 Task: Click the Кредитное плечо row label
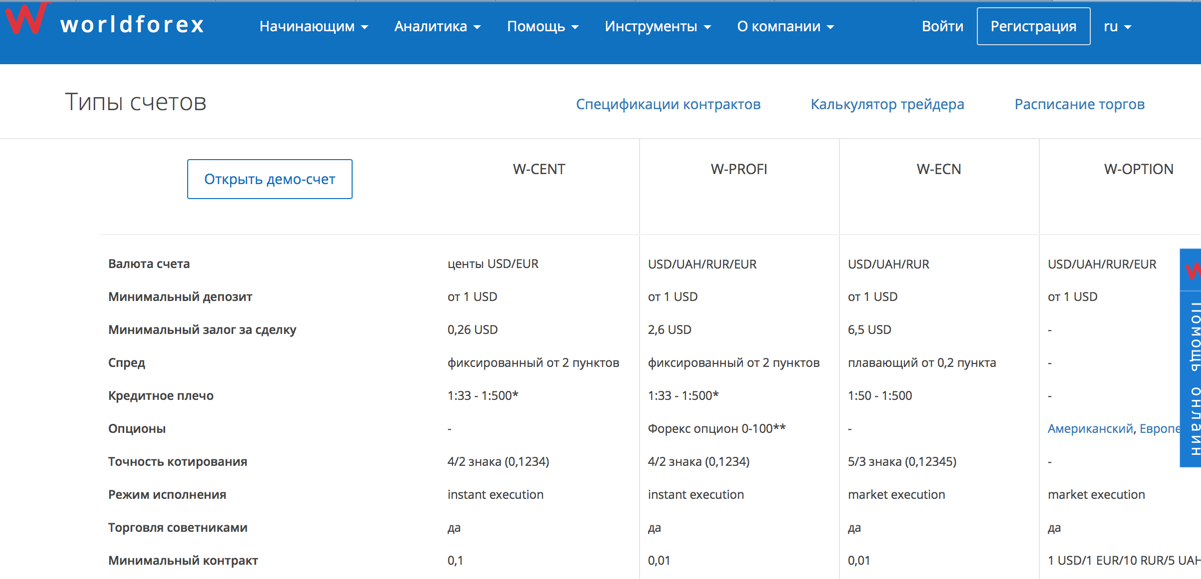[x=161, y=396]
